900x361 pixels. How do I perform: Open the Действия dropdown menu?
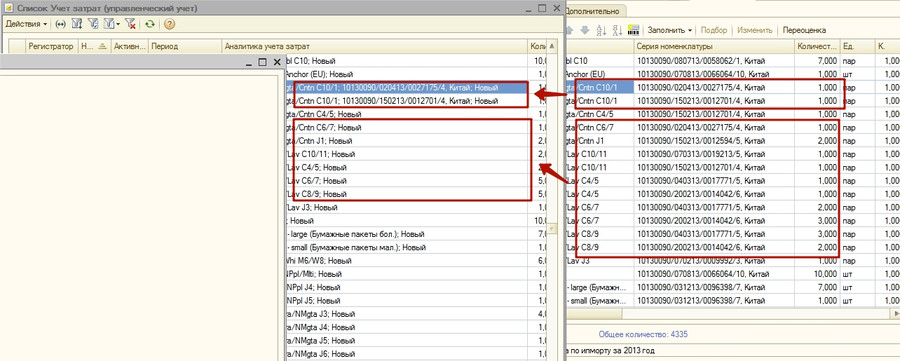click(x=26, y=24)
